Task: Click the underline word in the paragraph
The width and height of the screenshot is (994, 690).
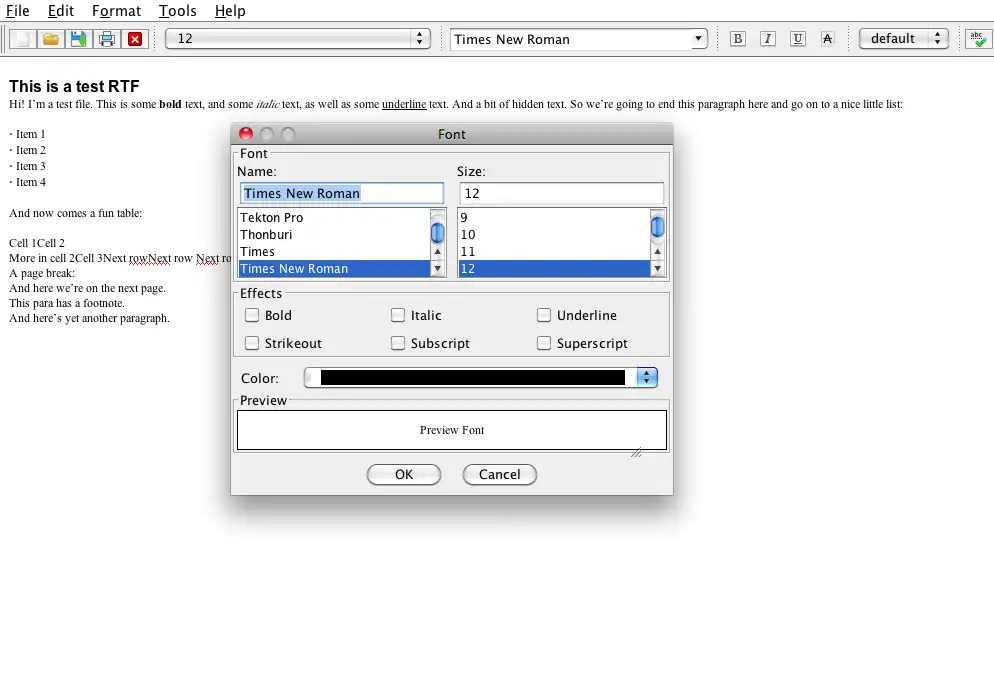Action: pyautogui.click(x=404, y=105)
